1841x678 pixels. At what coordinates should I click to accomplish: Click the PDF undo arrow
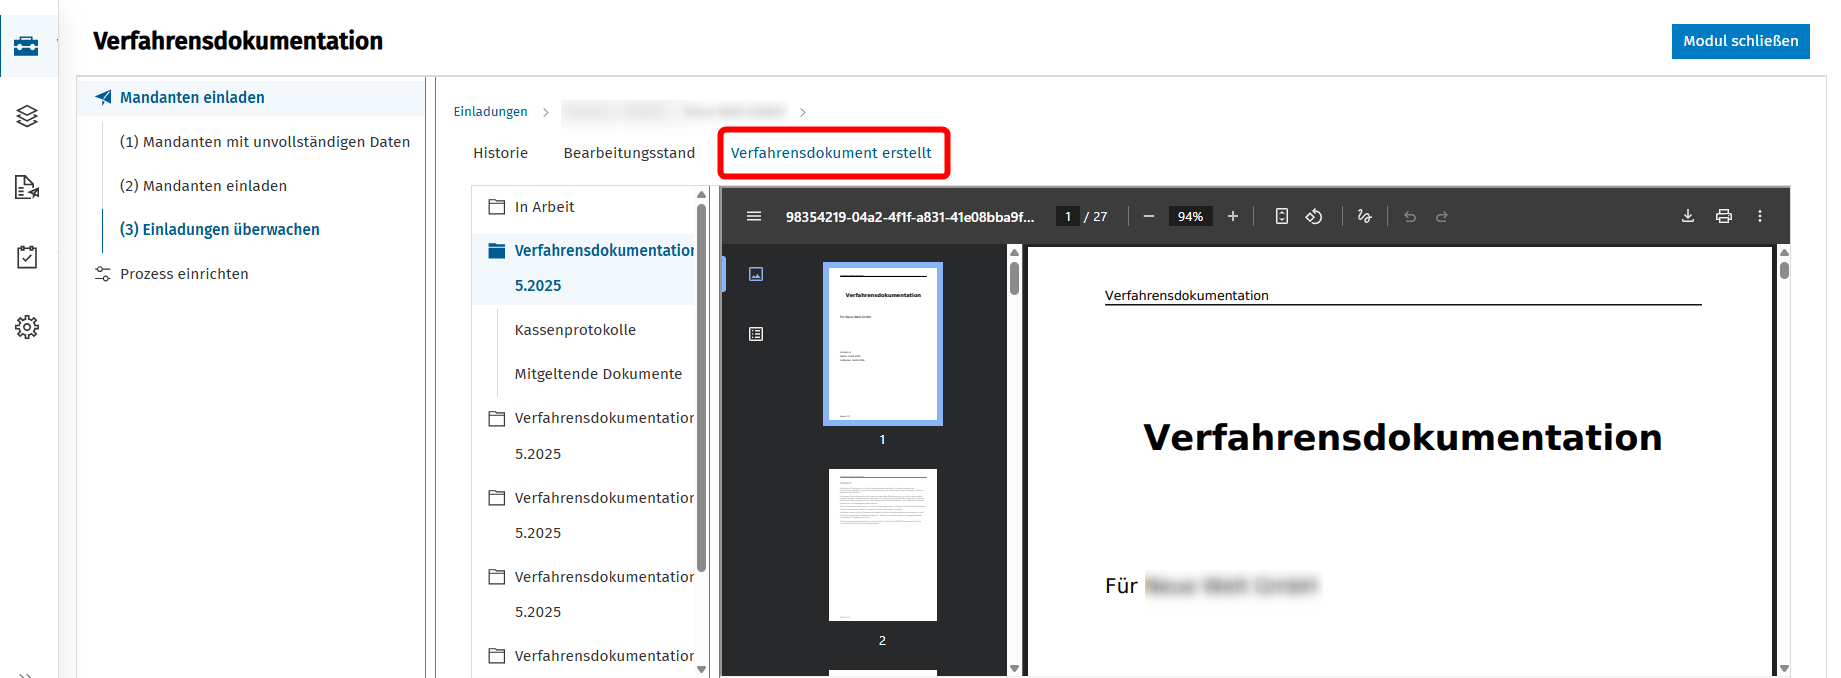[x=1410, y=216]
